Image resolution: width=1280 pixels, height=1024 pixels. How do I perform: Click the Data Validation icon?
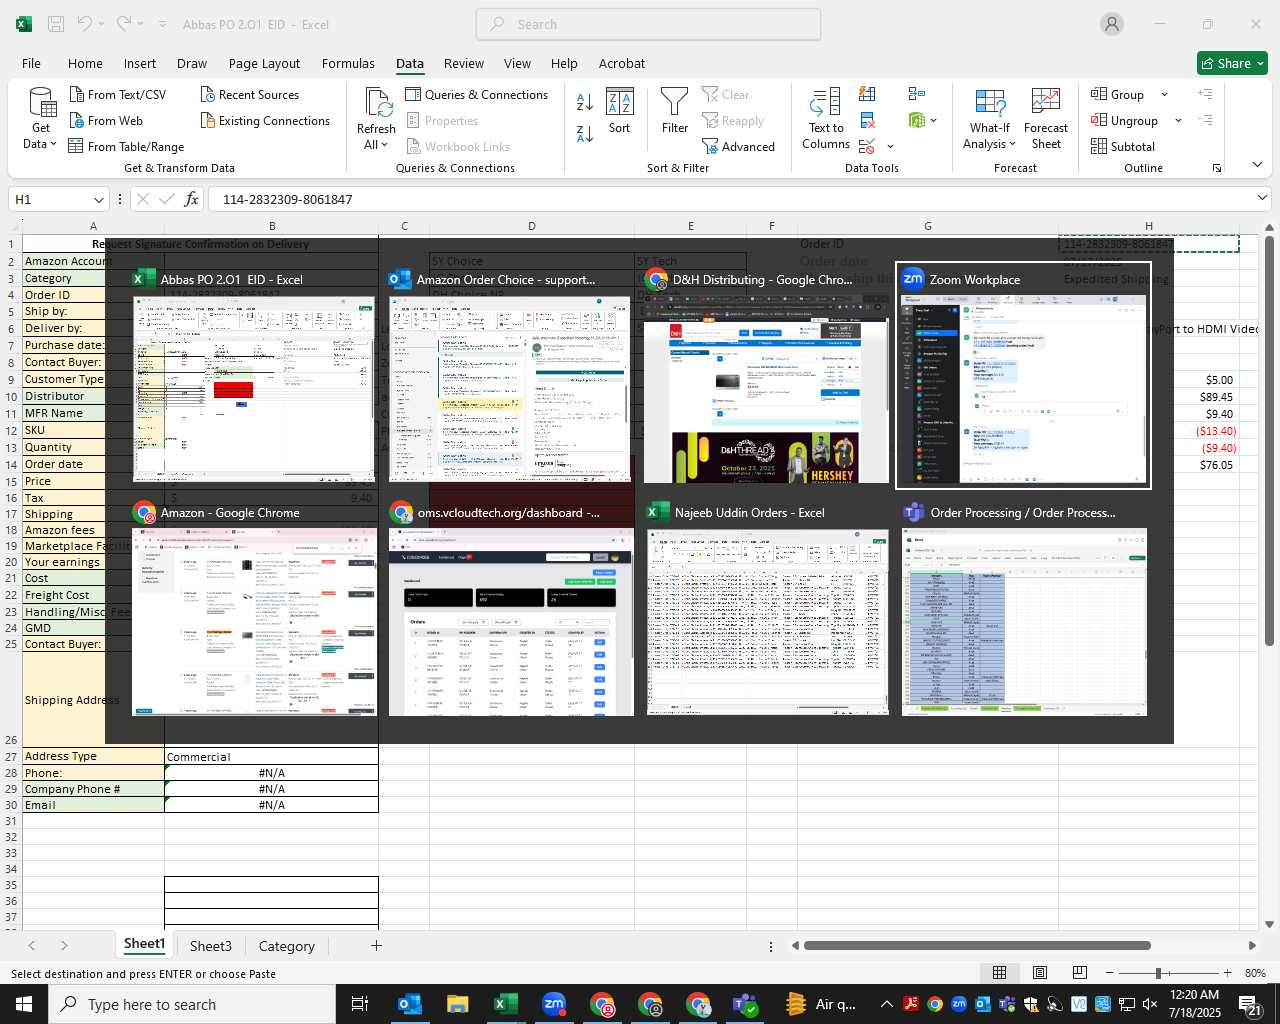[867, 147]
